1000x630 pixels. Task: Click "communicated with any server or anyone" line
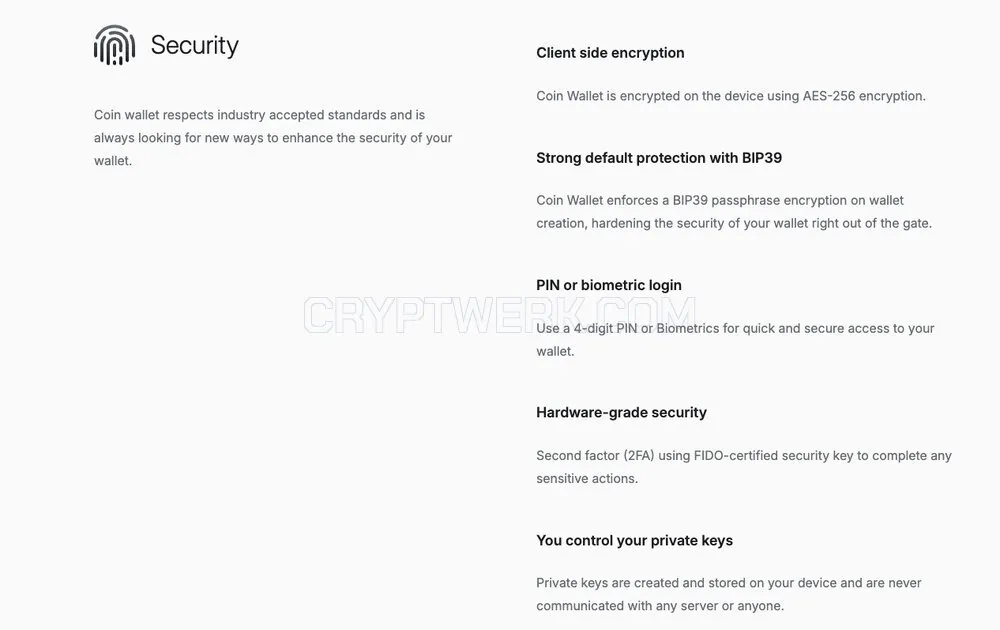point(660,606)
